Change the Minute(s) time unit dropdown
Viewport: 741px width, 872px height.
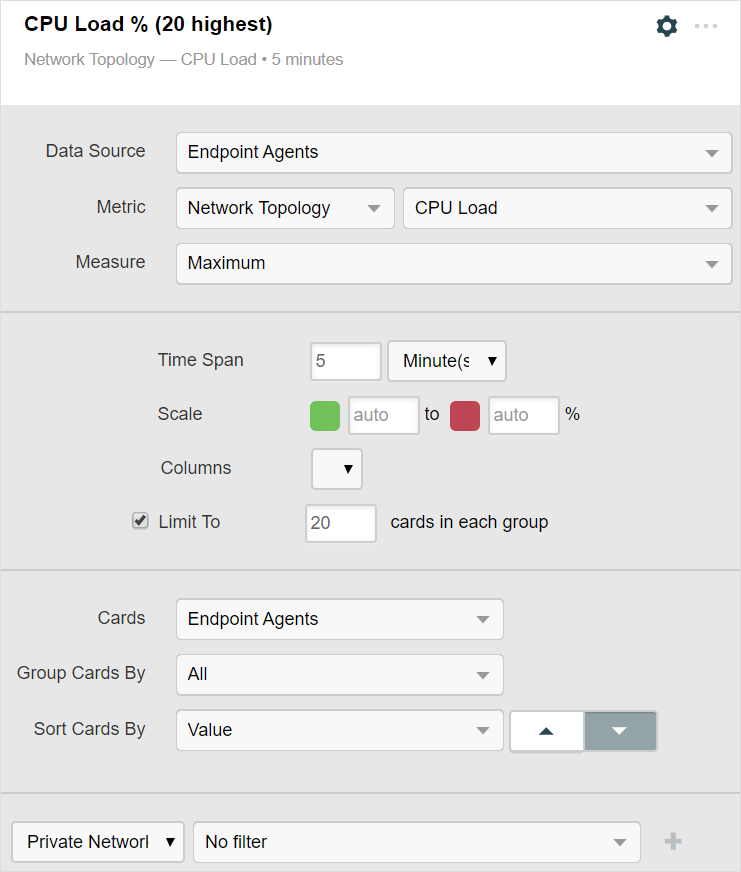(x=446, y=361)
